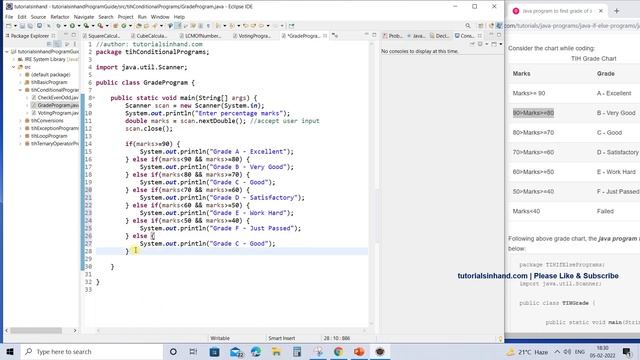640x360 pixels.
Task: Run the program with the green Run icon
Action: [72, 26]
